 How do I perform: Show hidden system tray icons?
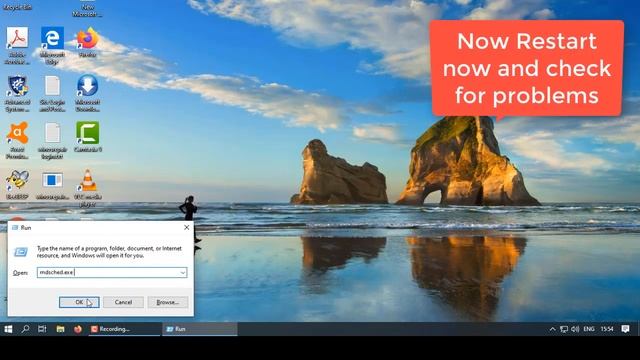[552, 329]
